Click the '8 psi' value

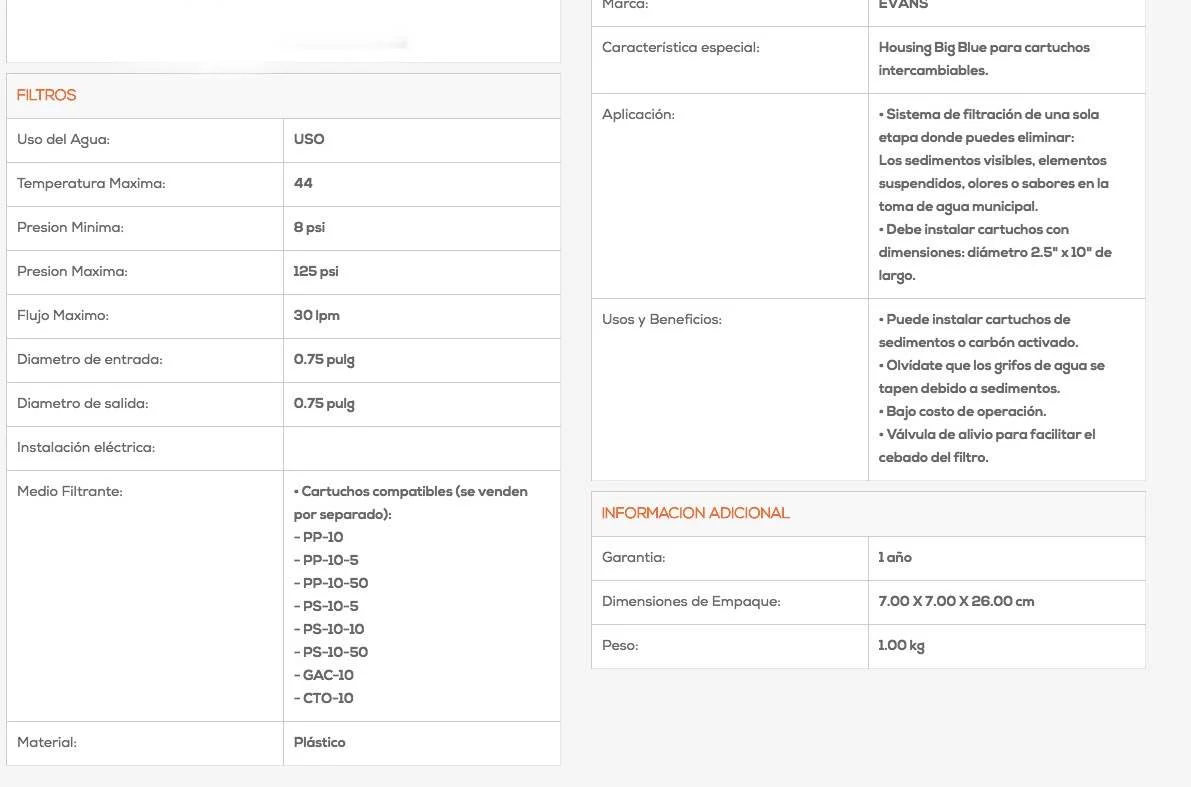click(x=309, y=227)
